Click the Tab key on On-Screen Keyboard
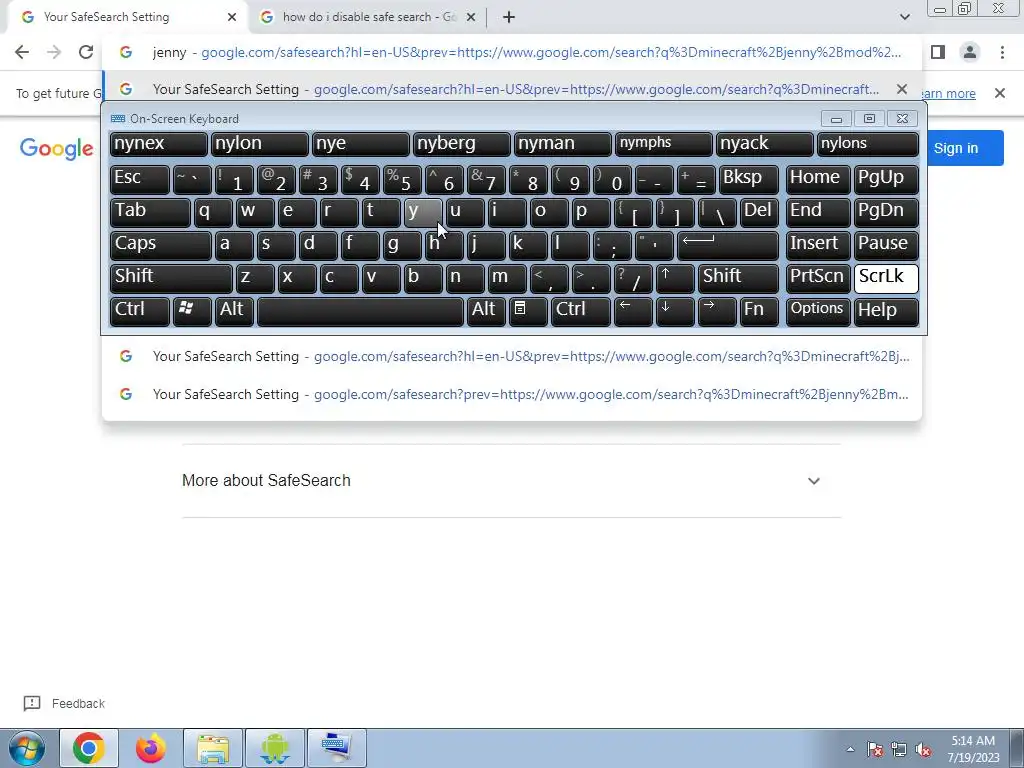Screen dimensions: 1024x768 [x=150, y=212]
